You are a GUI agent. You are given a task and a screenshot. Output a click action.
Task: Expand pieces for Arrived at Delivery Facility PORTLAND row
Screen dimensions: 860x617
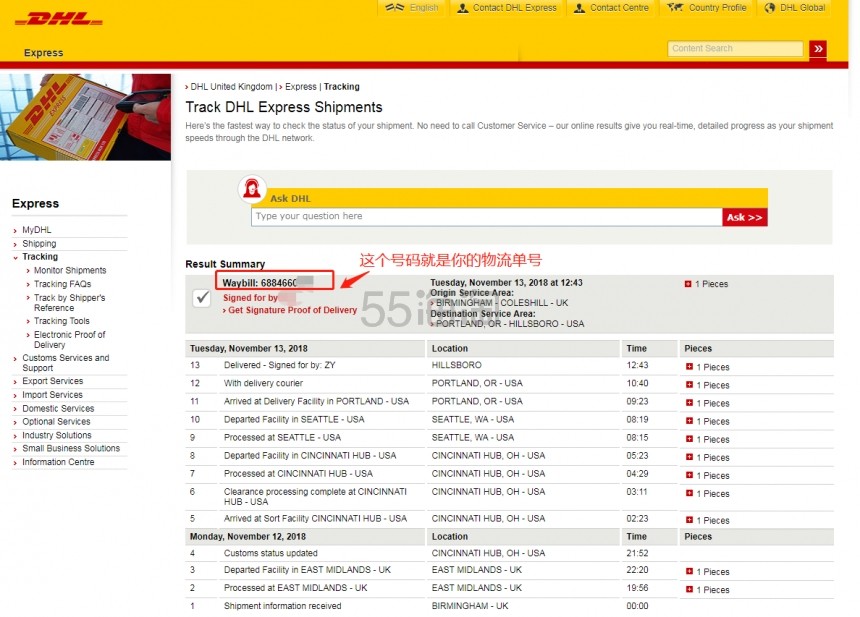tap(689, 403)
